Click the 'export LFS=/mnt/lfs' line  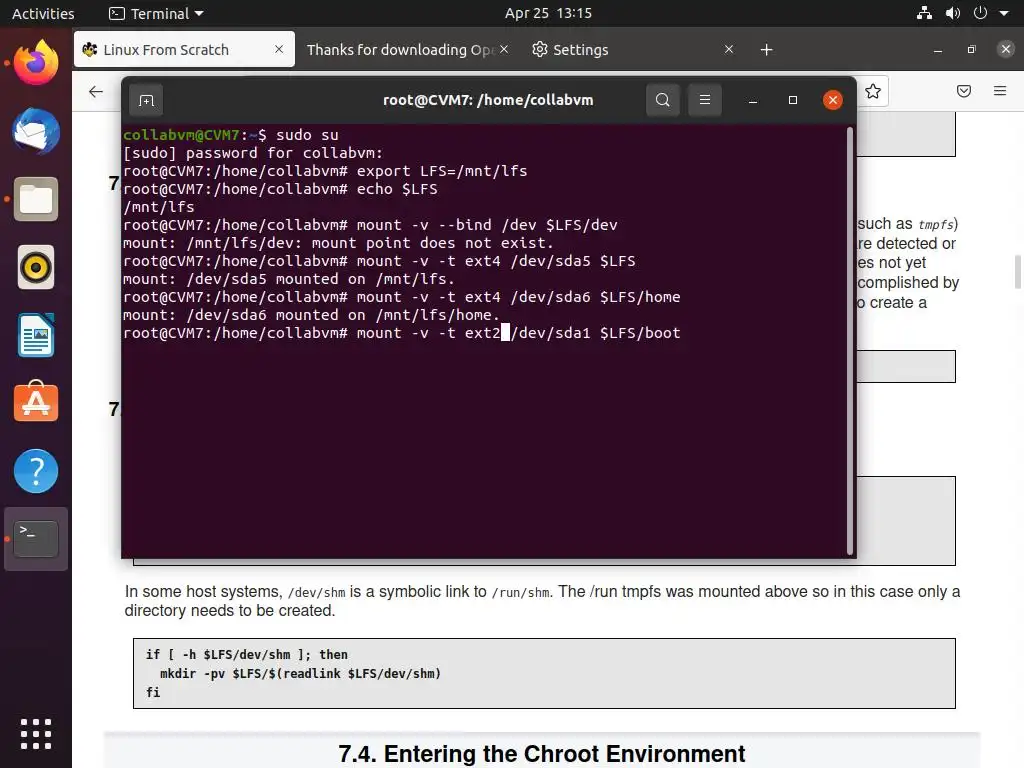point(325,171)
